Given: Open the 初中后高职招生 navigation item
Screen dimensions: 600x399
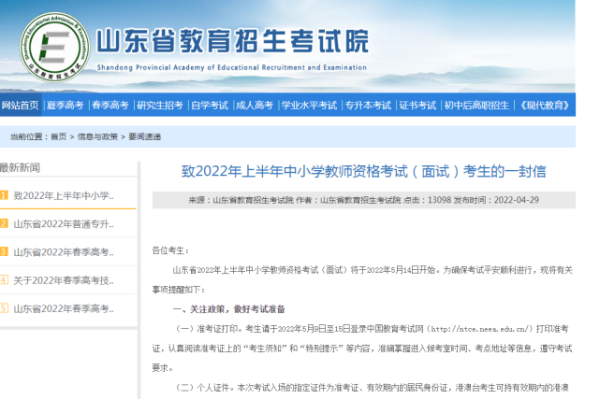Looking at the screenshot, I should 477,105.
